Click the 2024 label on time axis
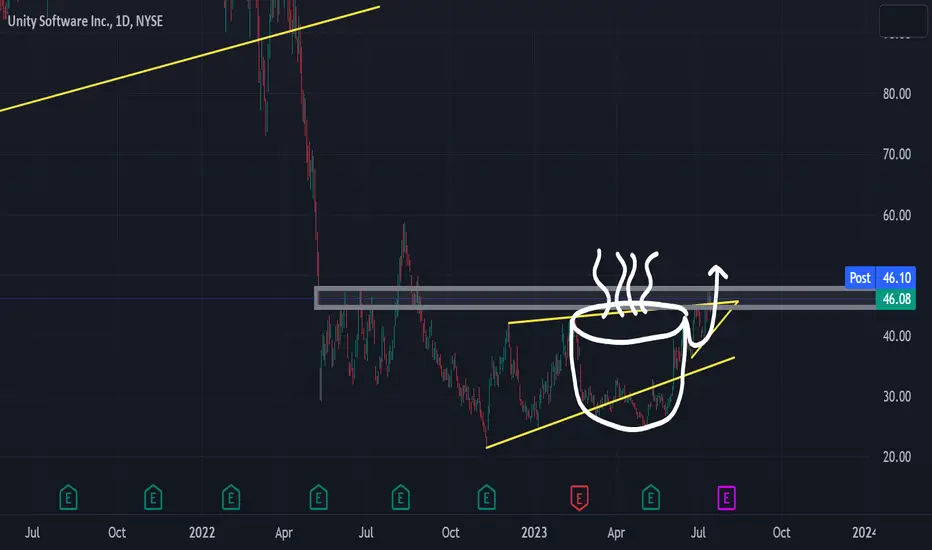The width and height of the screenshot is (932, 550). click(x=864, y=532)
